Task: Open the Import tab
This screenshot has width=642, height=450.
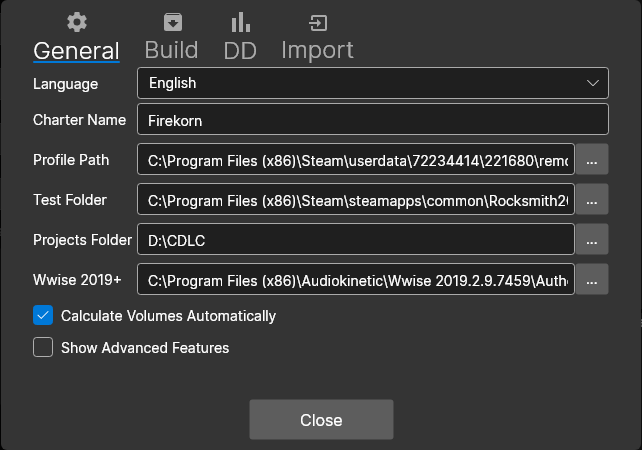Action: [x=317, y=49]
